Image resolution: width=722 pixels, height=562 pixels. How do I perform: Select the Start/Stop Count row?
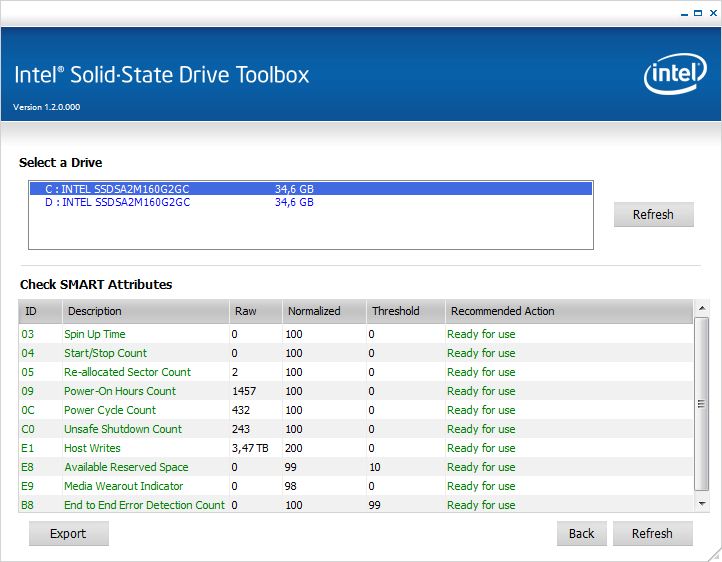click(355, 353)
